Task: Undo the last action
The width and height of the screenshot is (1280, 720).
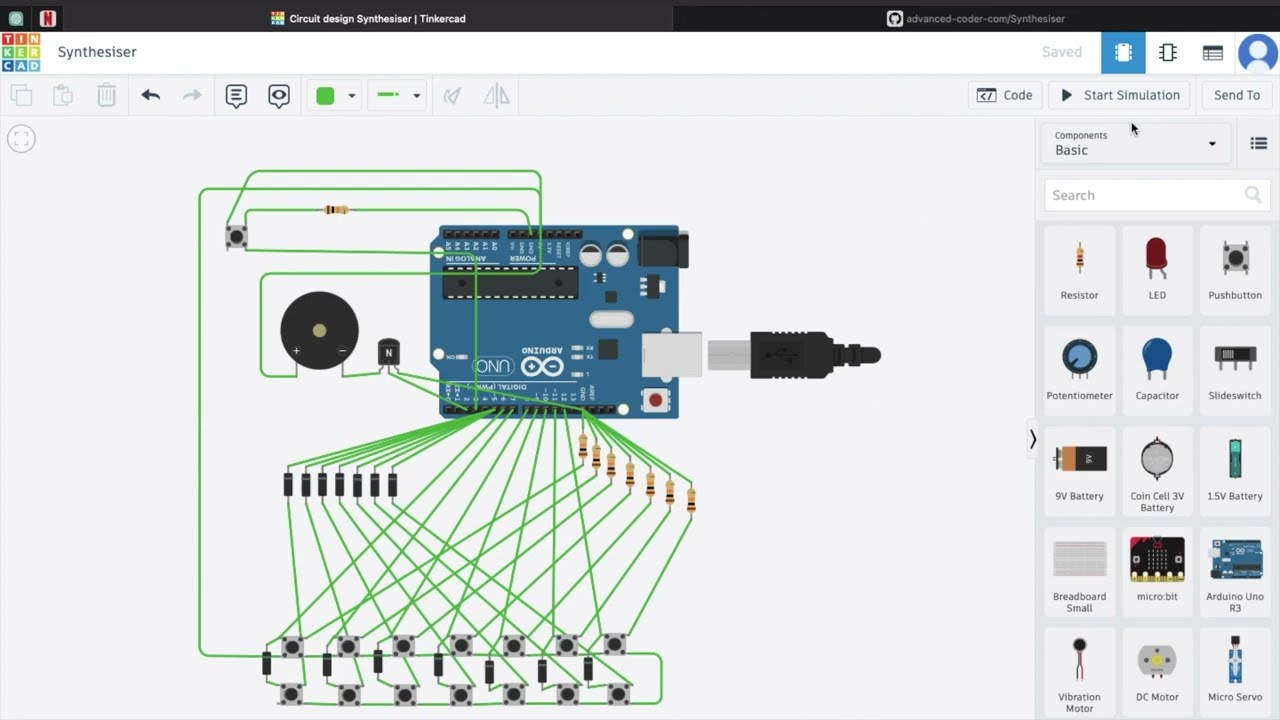Action: pos(150,95)
